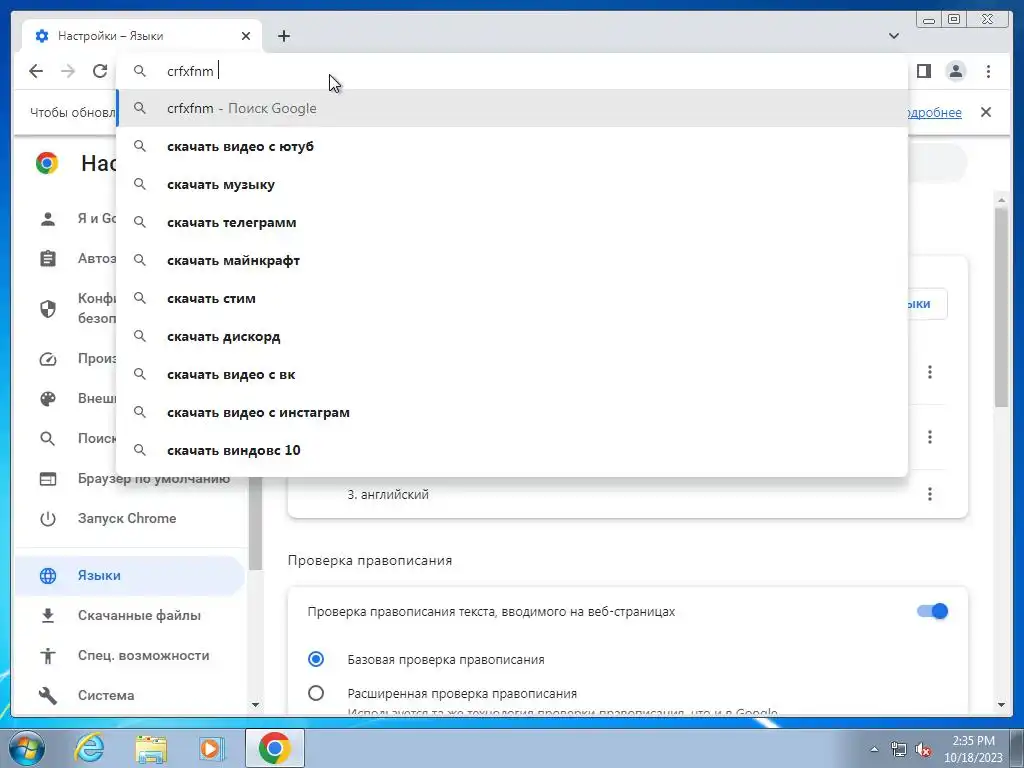Pick suggestion скачать видео с инстаграм
Screen dimensions: 1024x768
(x=511, y=412)
